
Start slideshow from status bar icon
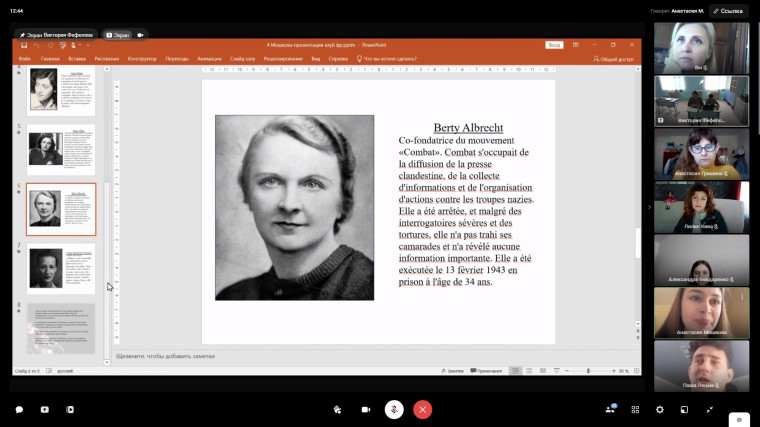click(556, 371)
